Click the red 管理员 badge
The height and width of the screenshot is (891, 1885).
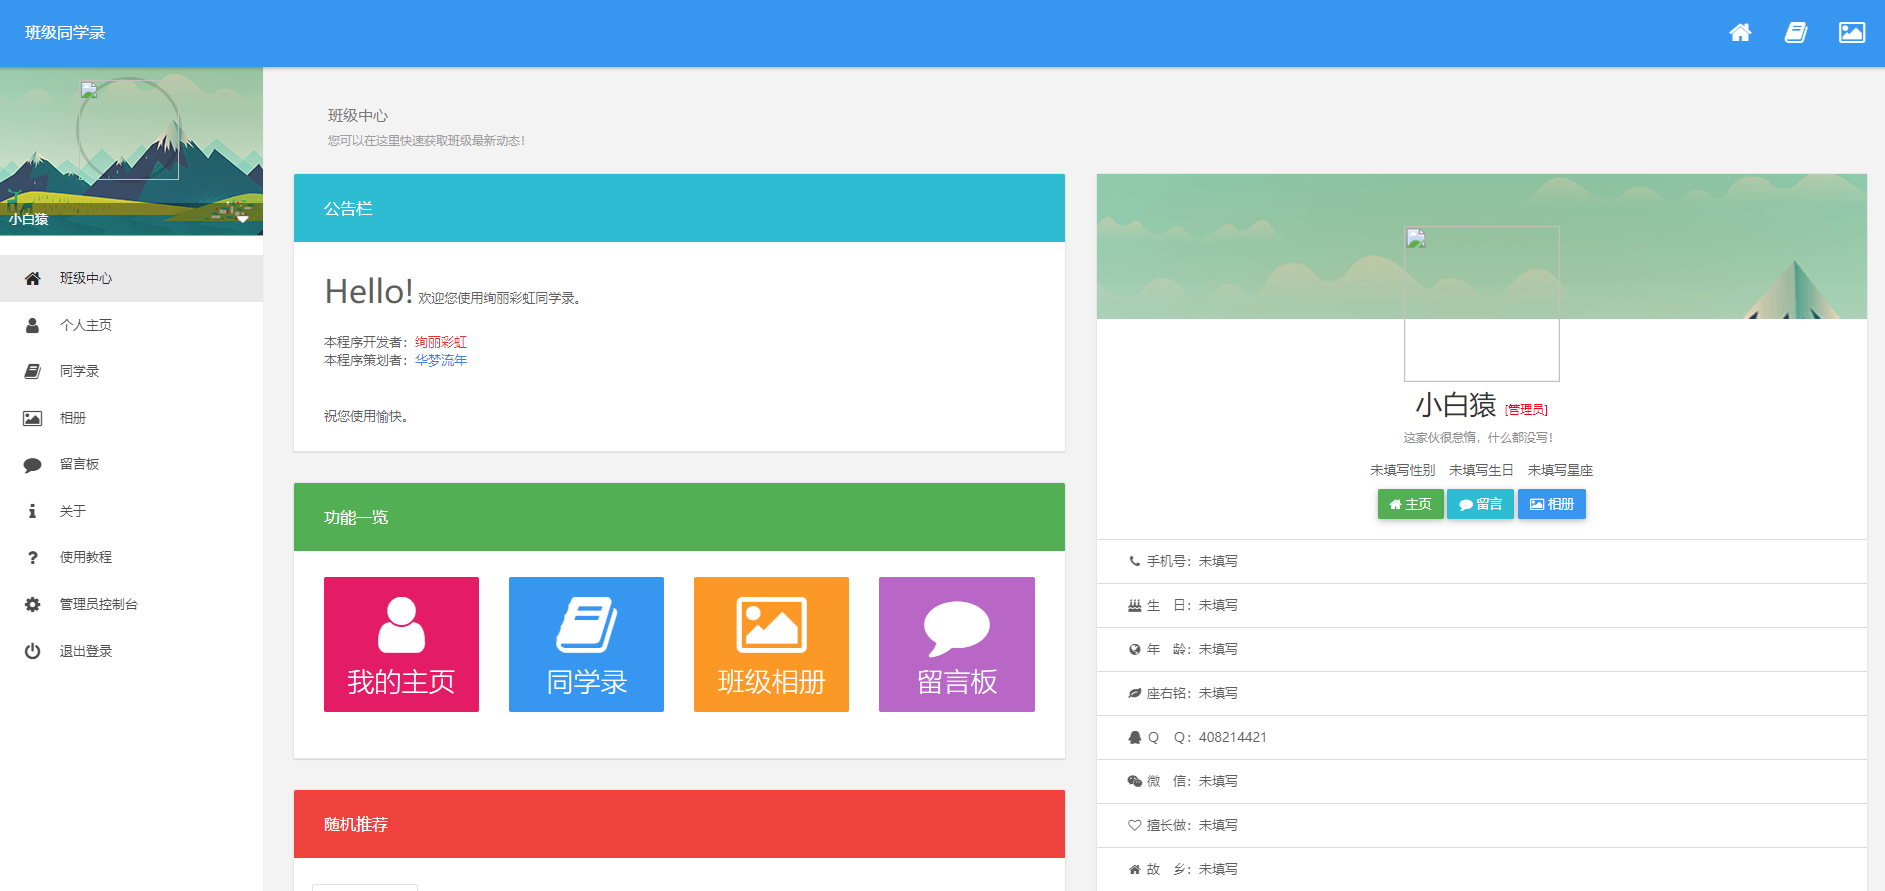tap(1526, 409)
